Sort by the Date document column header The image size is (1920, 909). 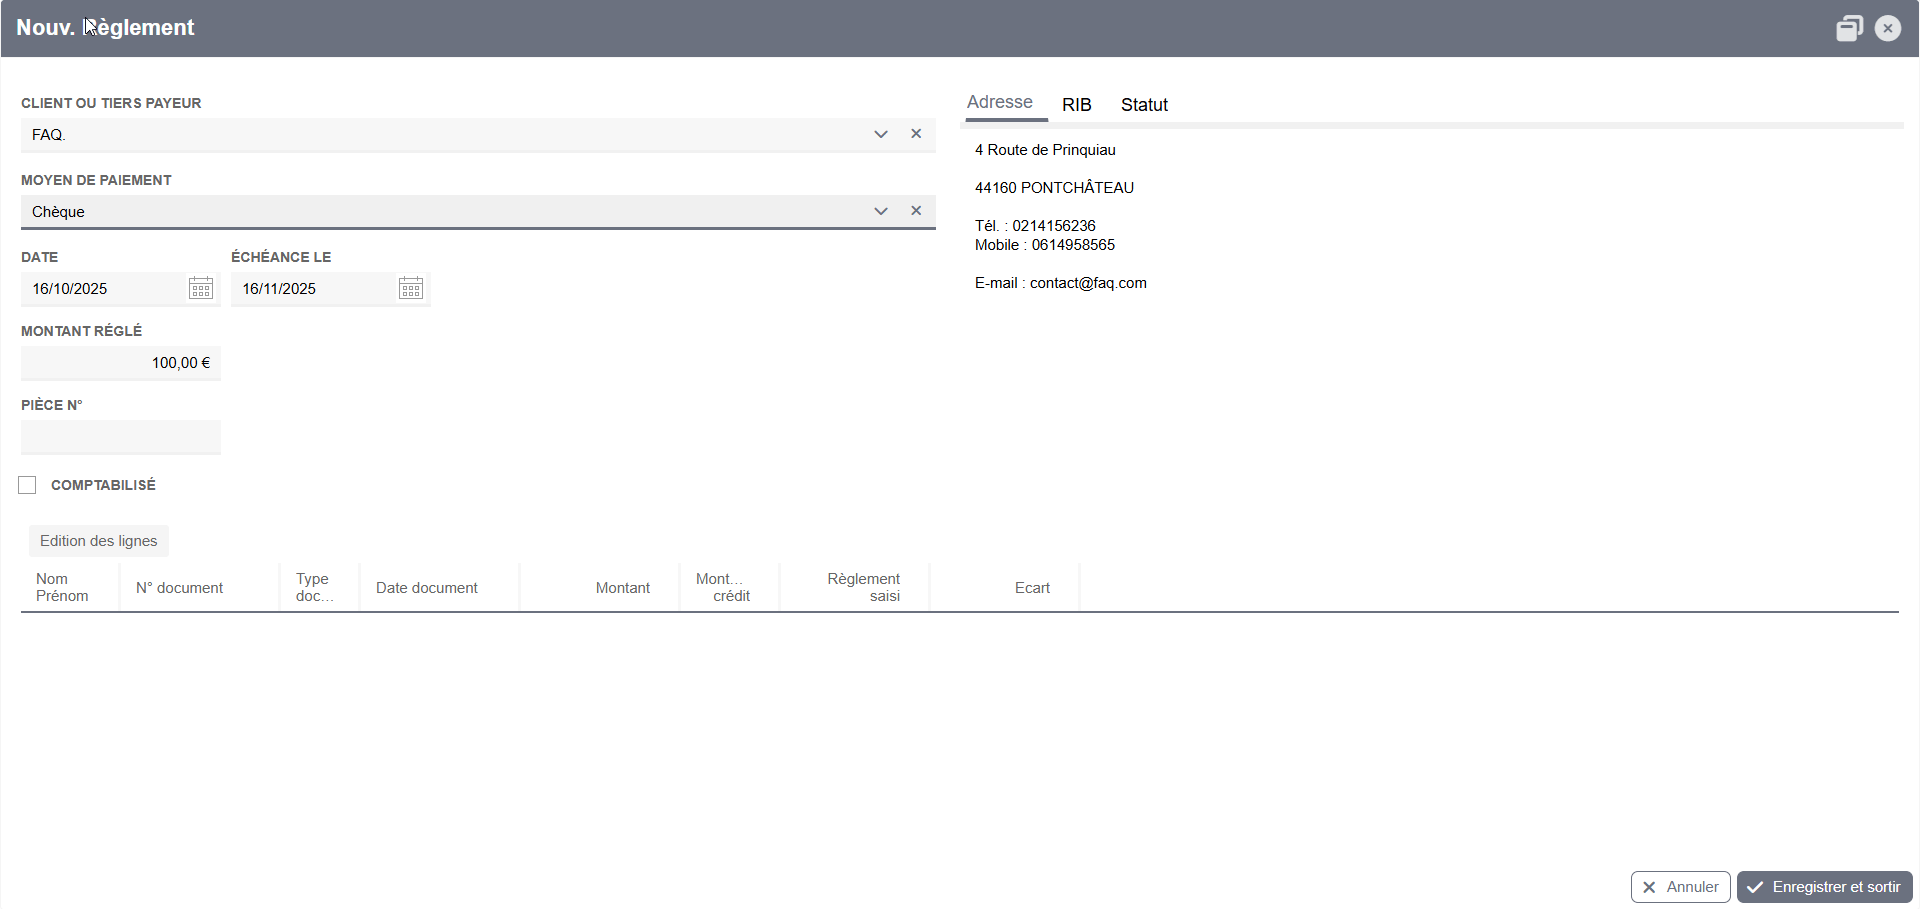[x=427, y=588]
